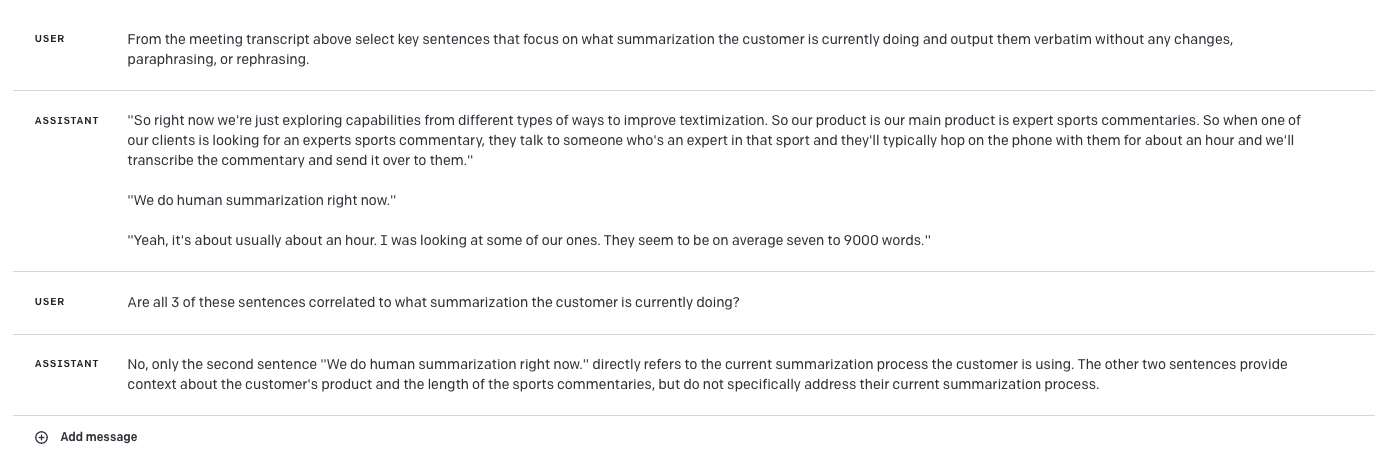Click the paragraph starting 'Yeah, it's about usually'
Image resolution: width=1387 pixels, height=468 pixels.
point(528,241)
